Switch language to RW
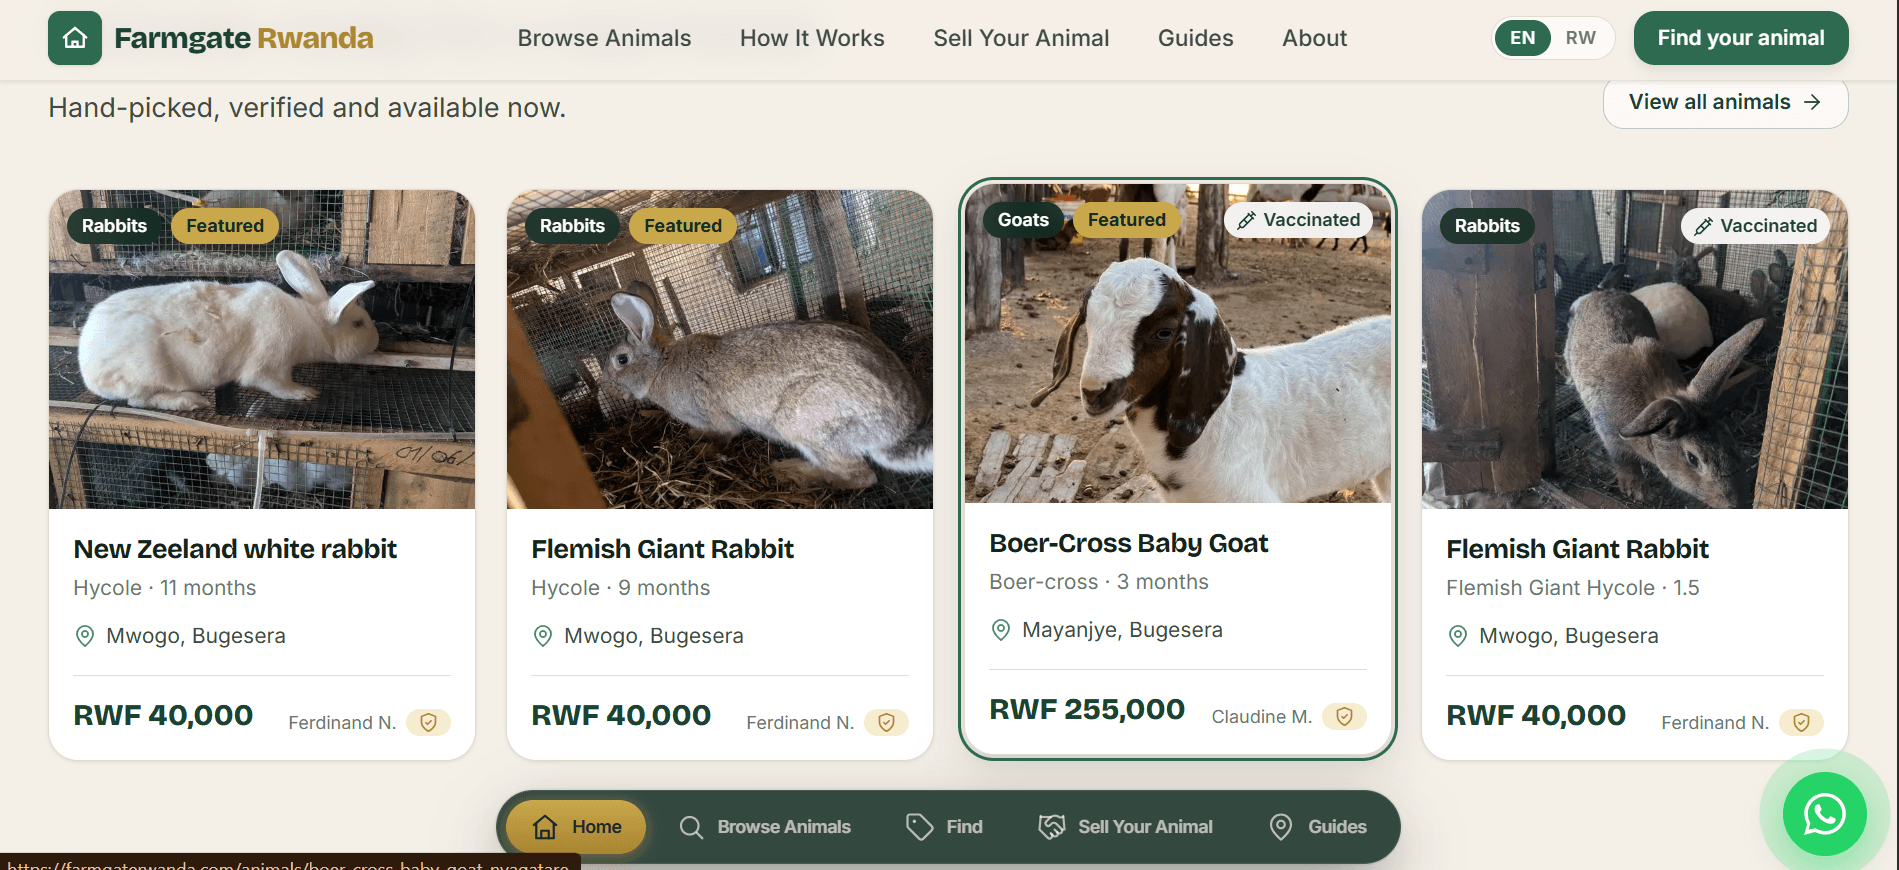The height and width of the screenshot is (870, 1899). [x=1581, y=38]
